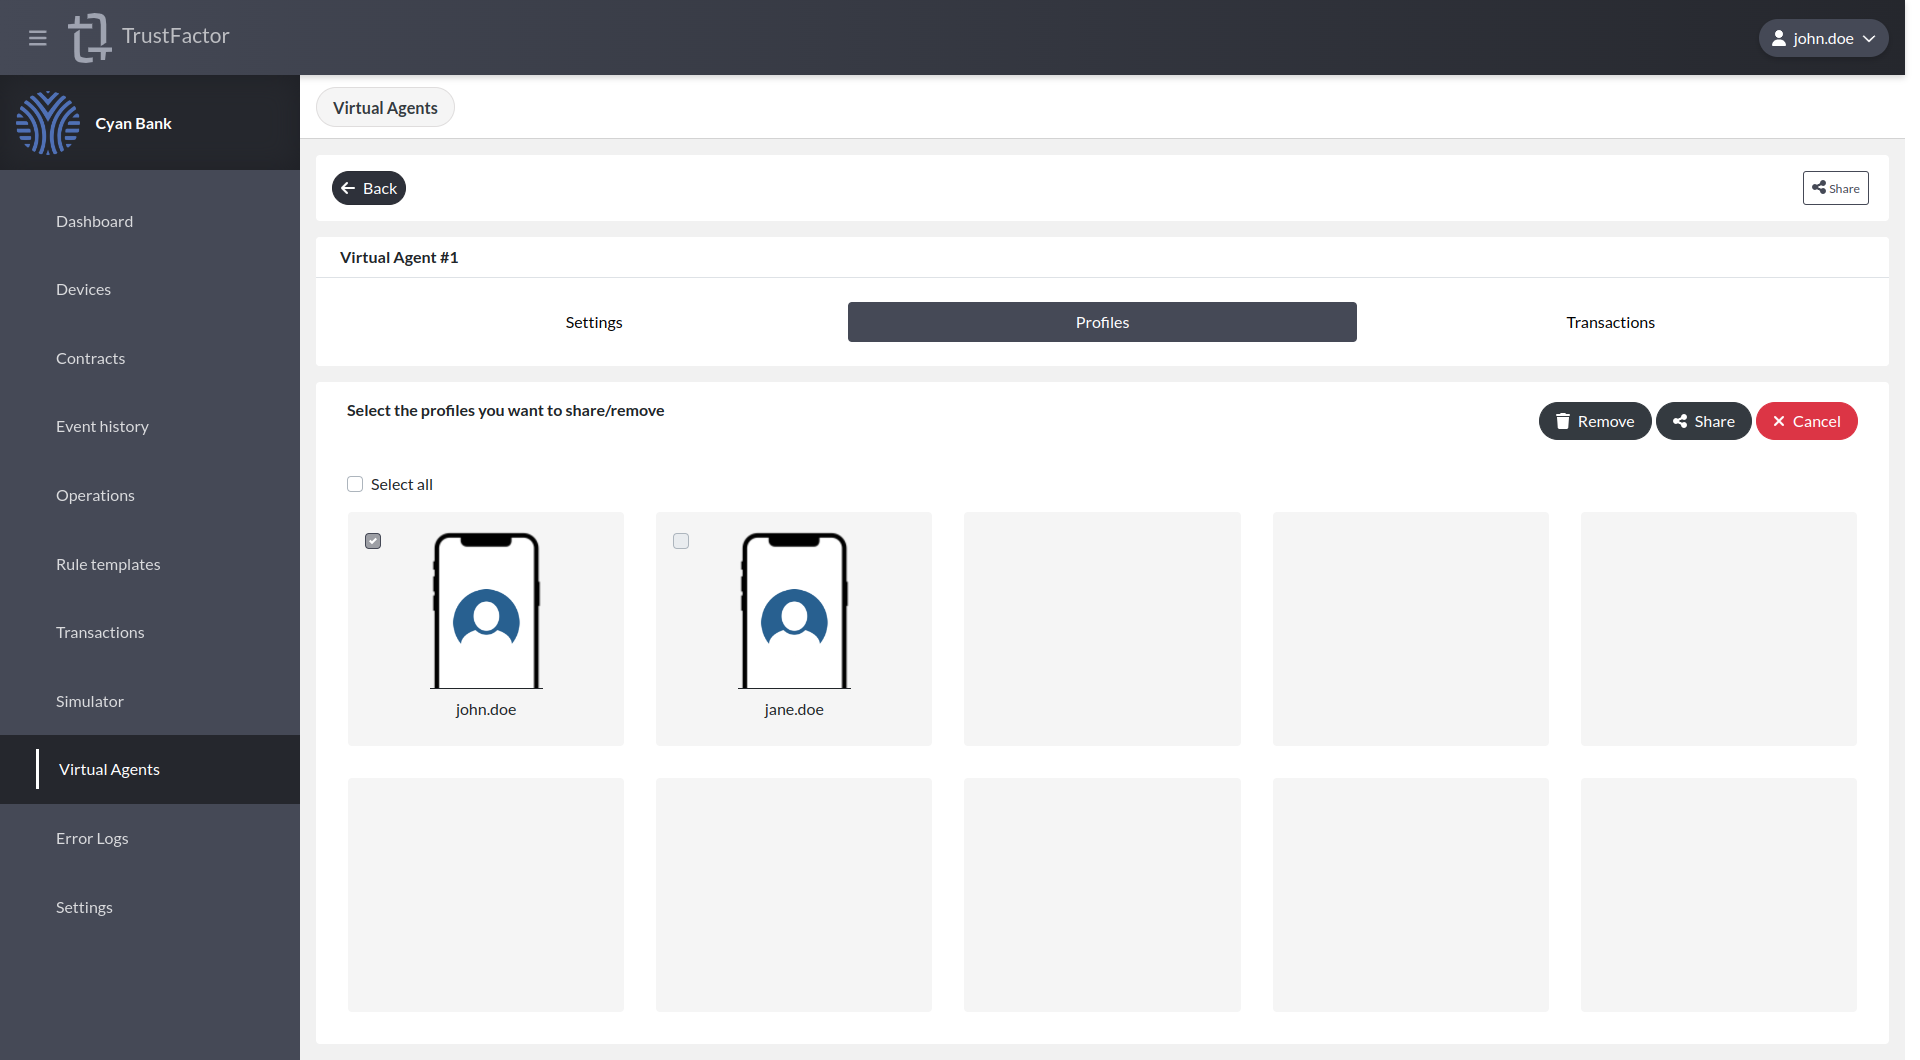Switch to the Settings tab
This screenshot has width=1920, height=1060.
click(593, 322)
